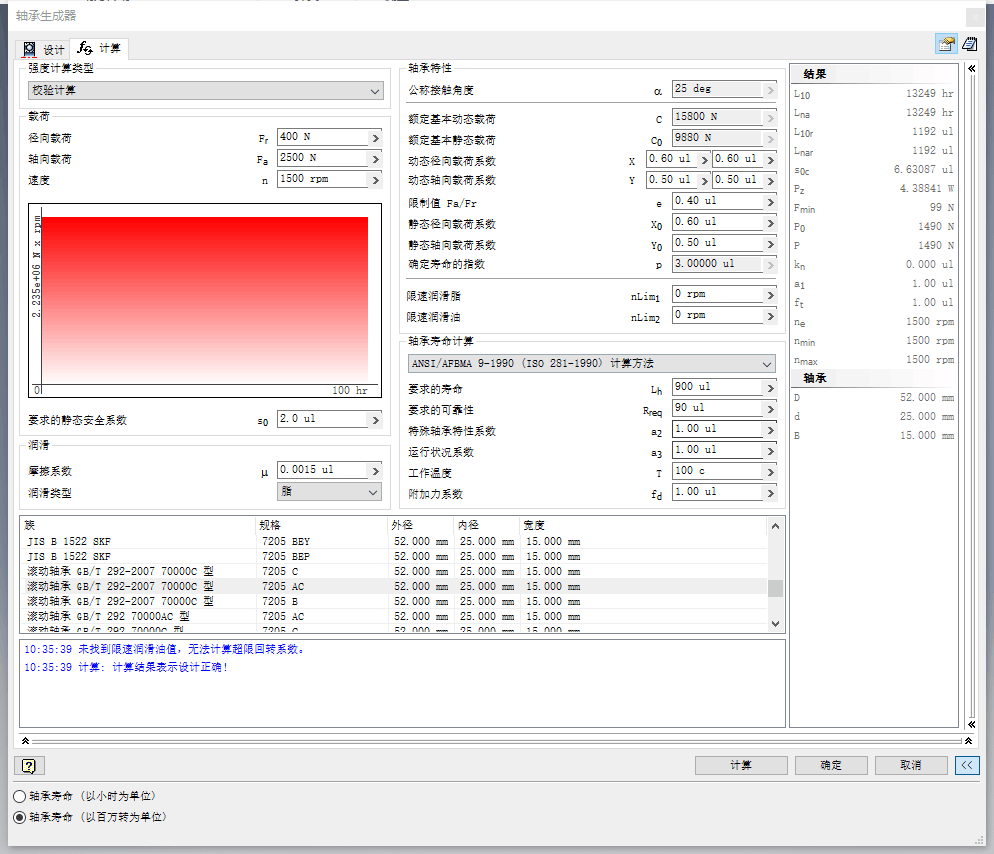Select bearing row 7205 B
This screenshot has height=854, width=994.
point(393,601)
